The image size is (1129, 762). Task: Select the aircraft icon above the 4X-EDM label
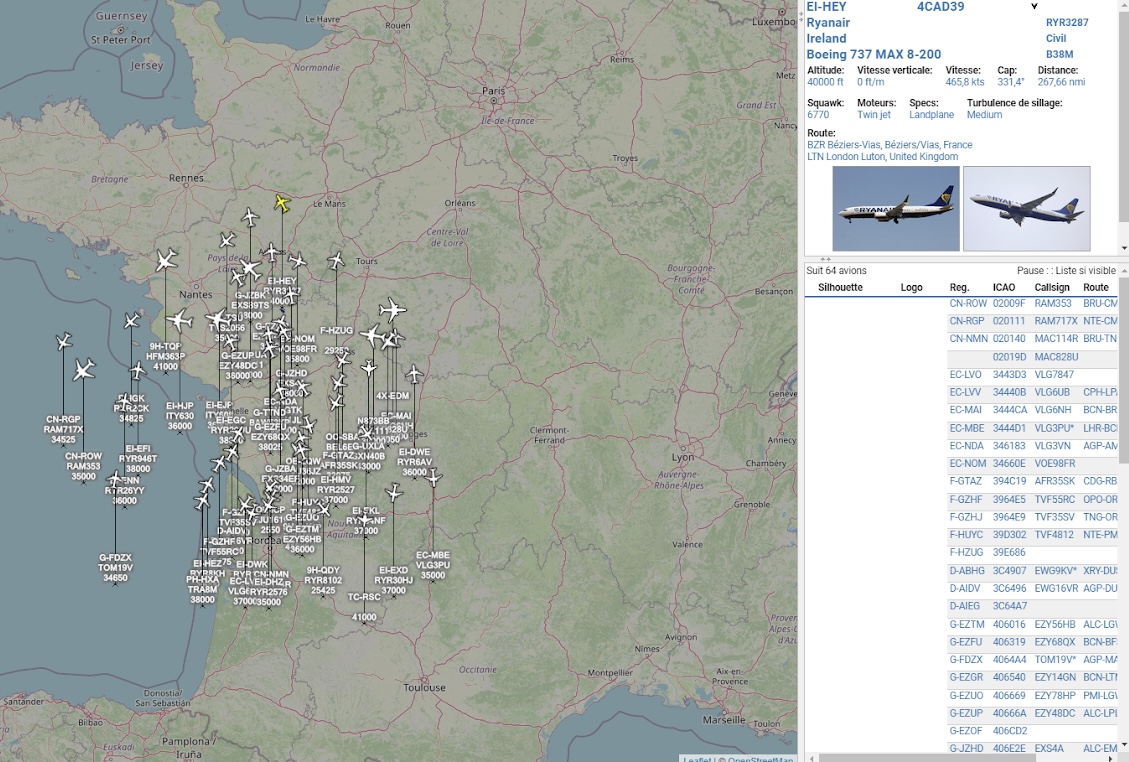[x=392, y=310]
